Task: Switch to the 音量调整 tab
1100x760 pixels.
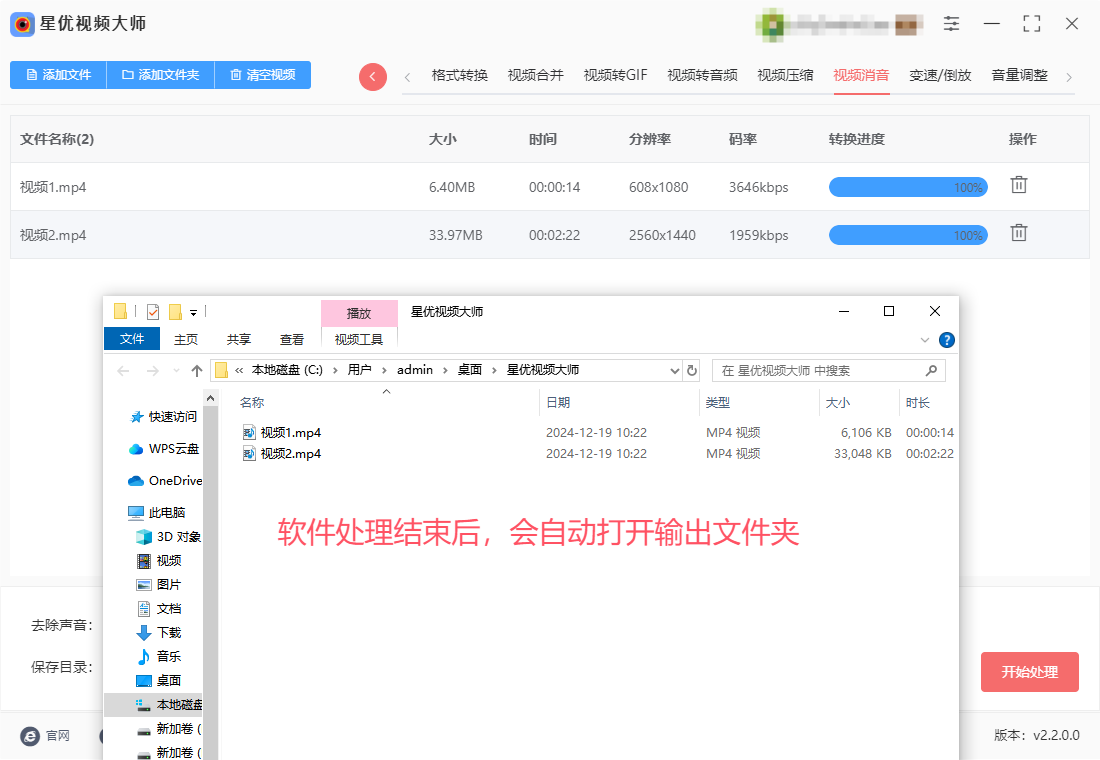Action: (x=1020, y=75)
